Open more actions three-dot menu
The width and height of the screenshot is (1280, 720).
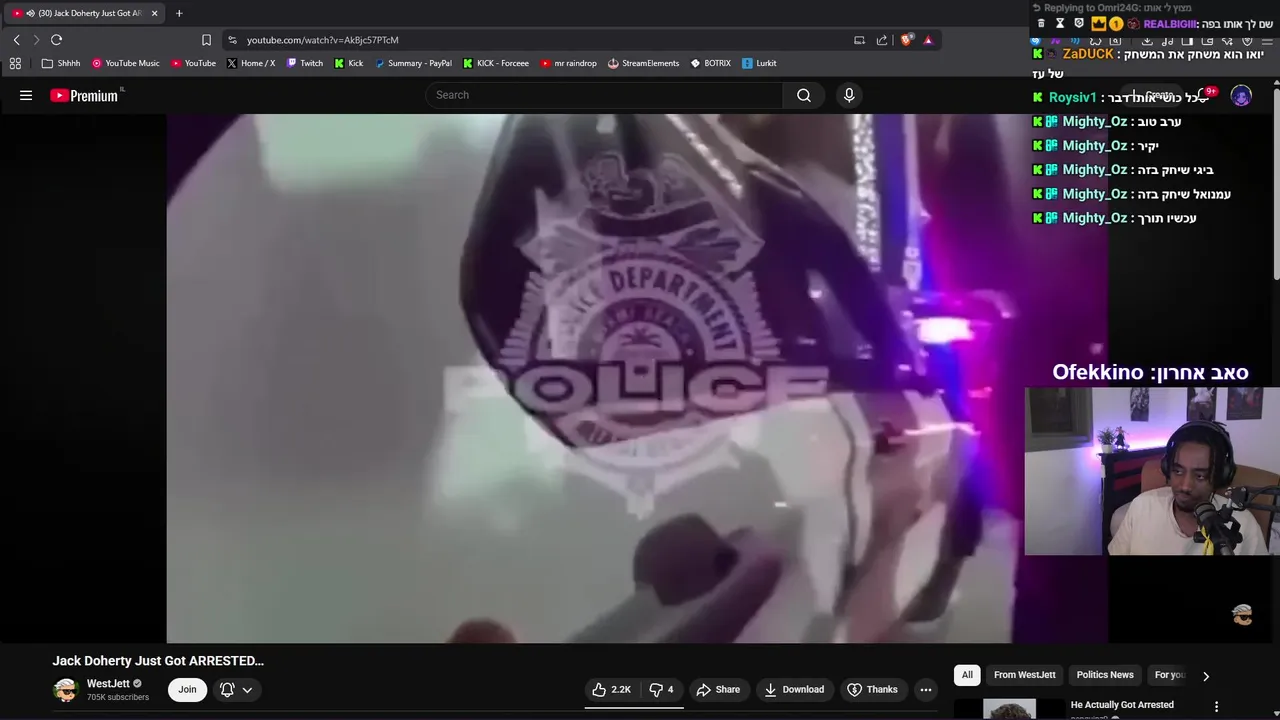pos(926,689)
